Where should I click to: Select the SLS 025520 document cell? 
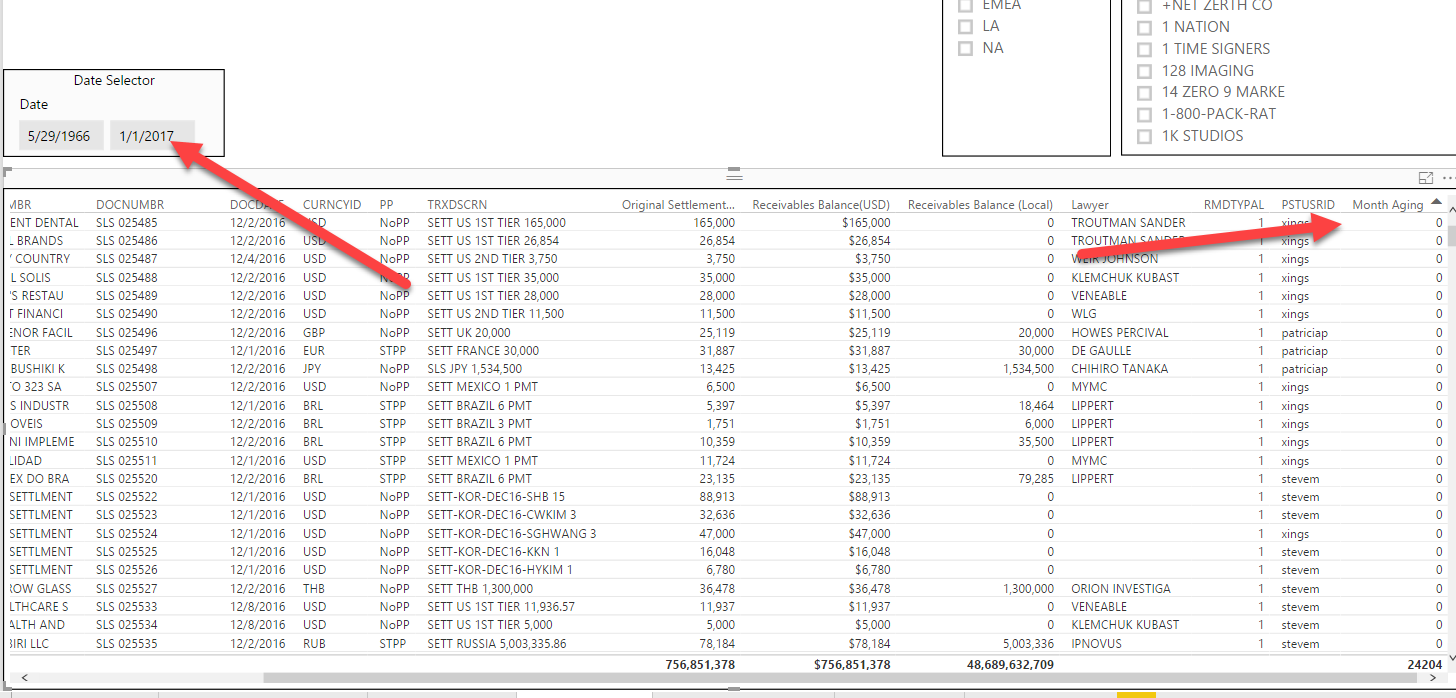tap(127, 479)
